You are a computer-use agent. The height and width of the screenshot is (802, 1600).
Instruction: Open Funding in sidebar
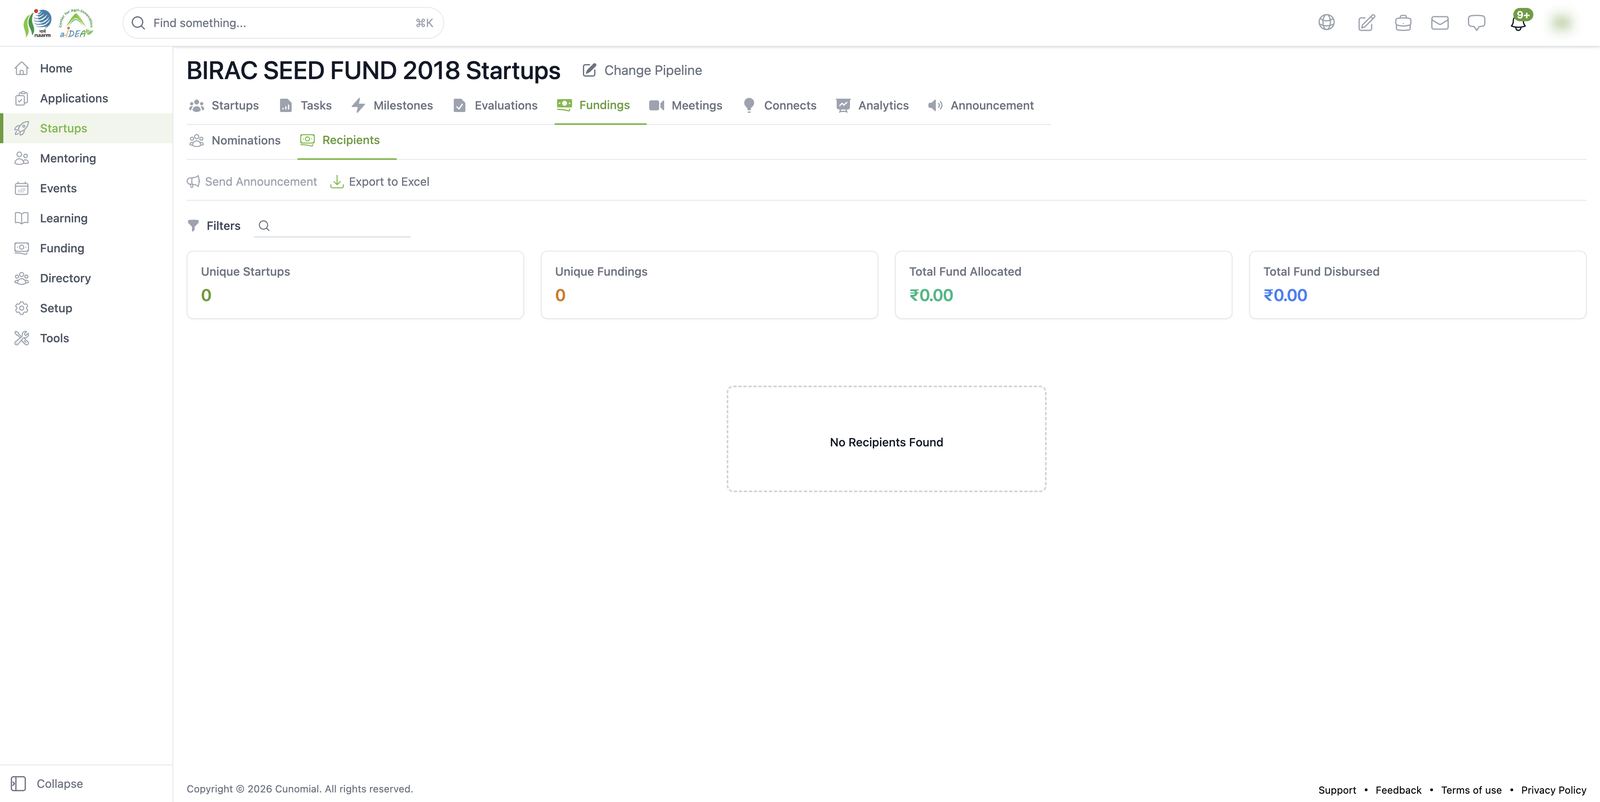[86, 248]
